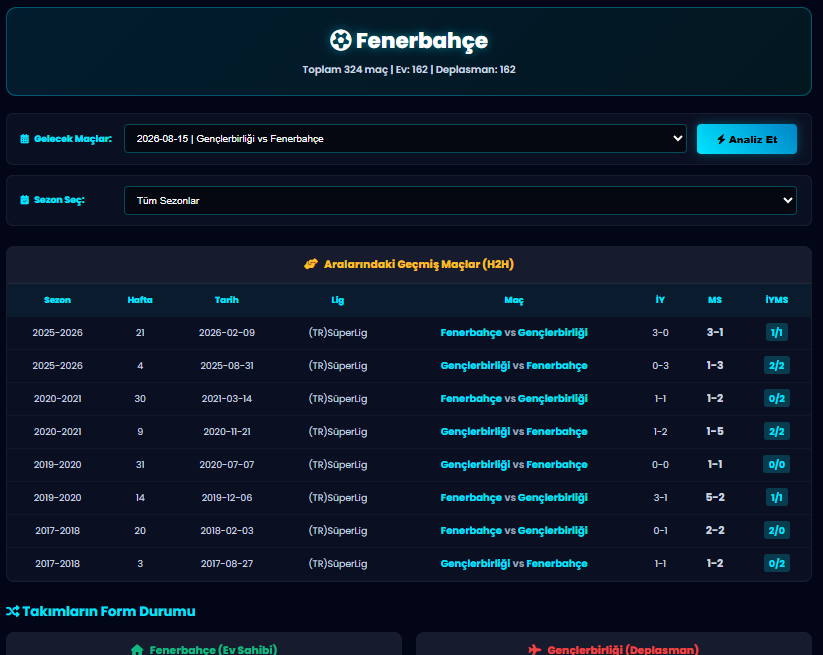Click the date cell 2026-02-09
This screenshot has height=655, width=823.
227,333
